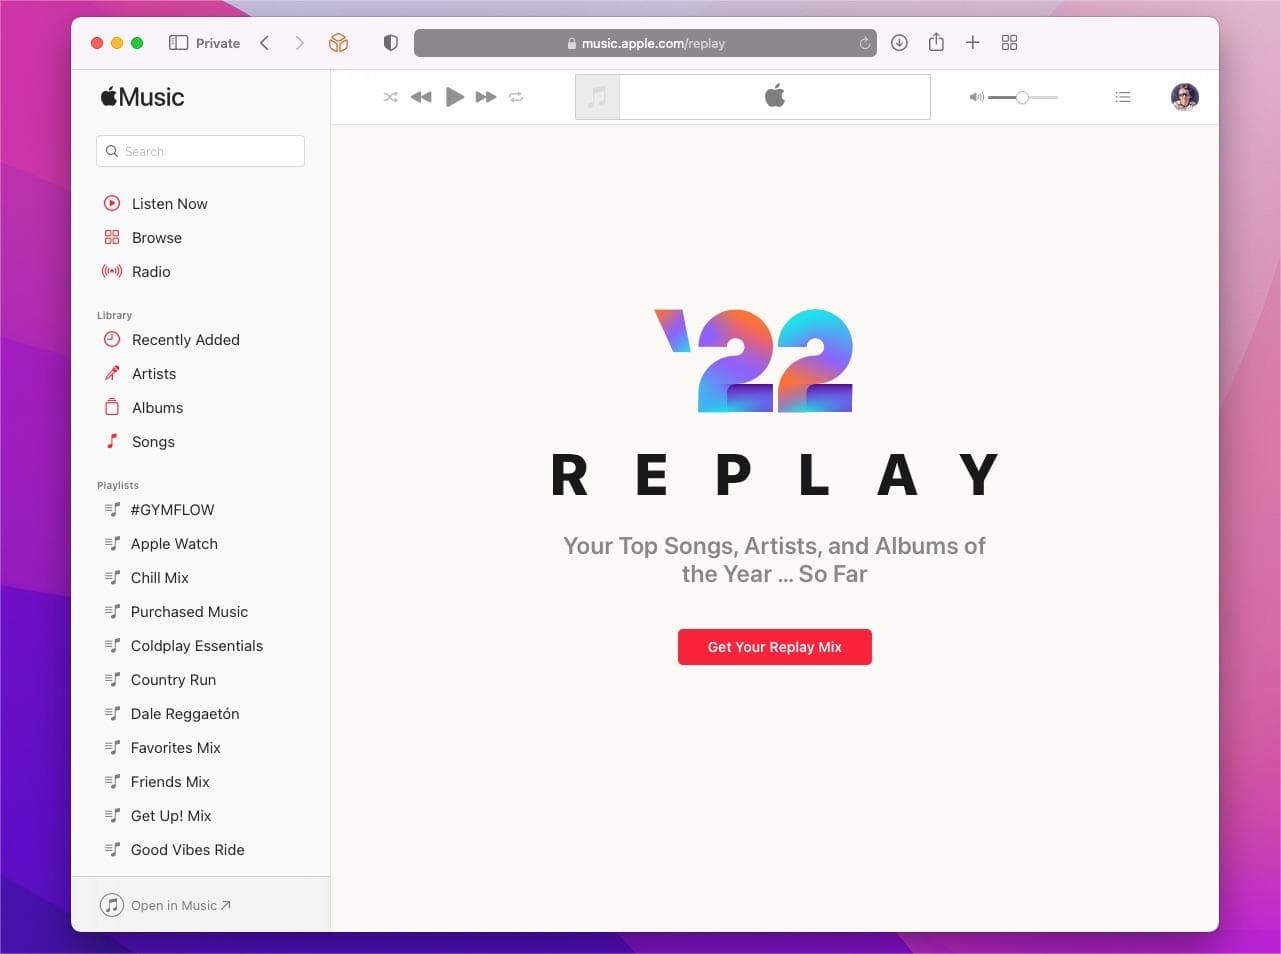
Task: Select the Country Run playlist
Action: [x=160, y=680]
